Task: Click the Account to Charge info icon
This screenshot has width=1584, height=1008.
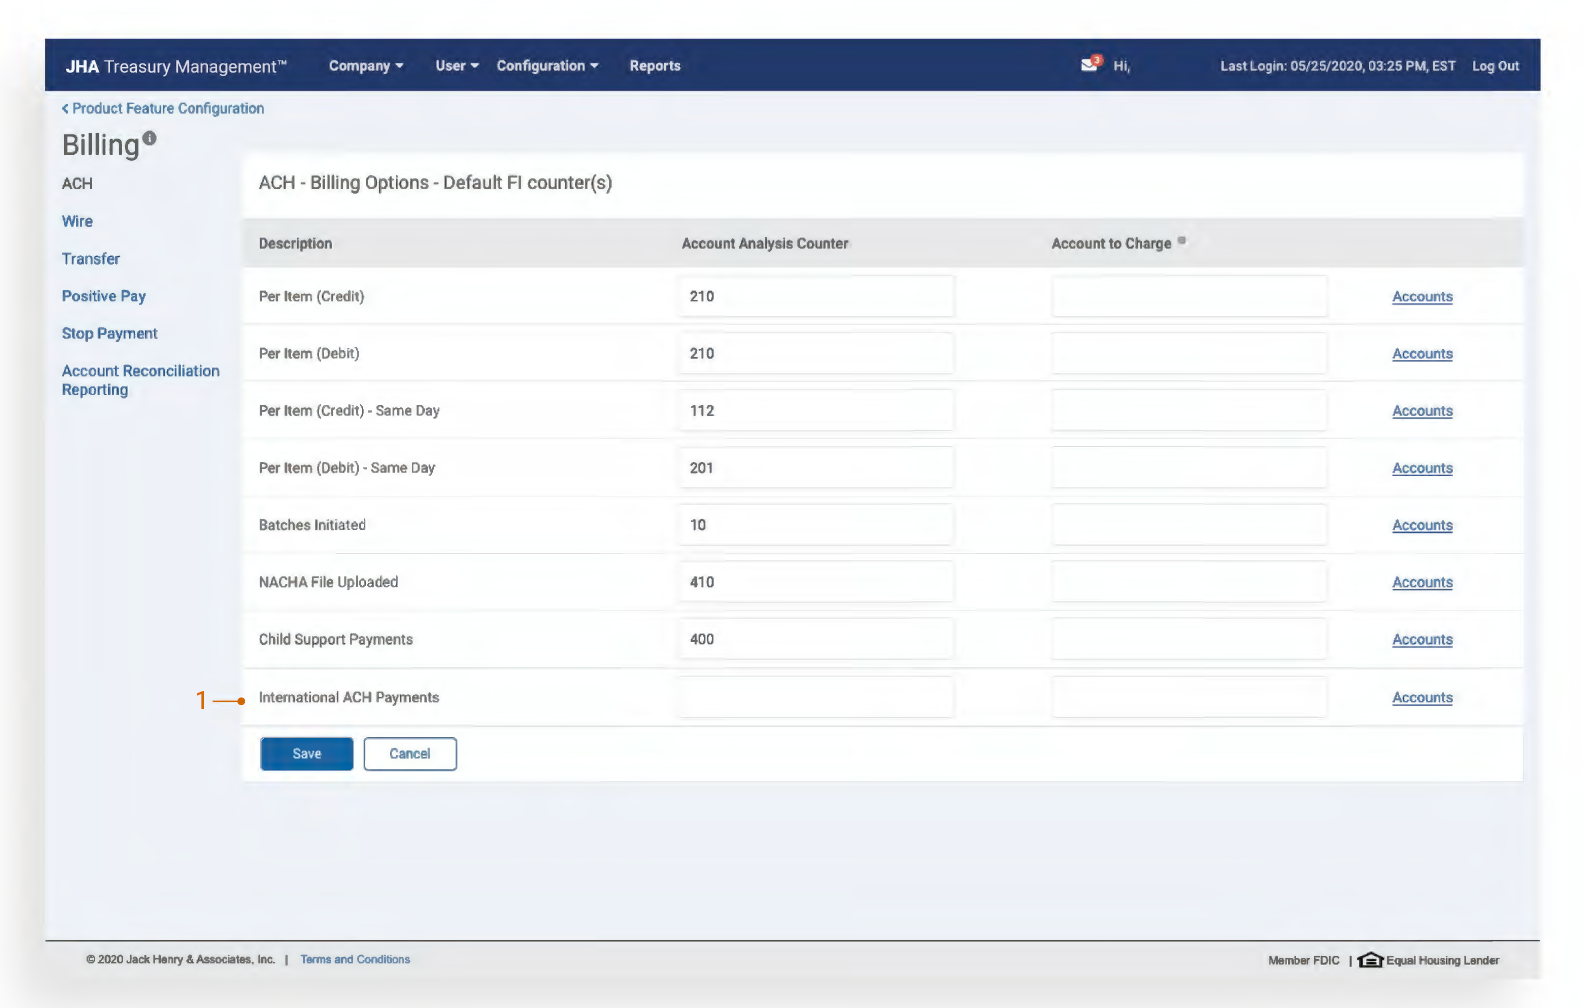Action: [x=1181, y=241]
